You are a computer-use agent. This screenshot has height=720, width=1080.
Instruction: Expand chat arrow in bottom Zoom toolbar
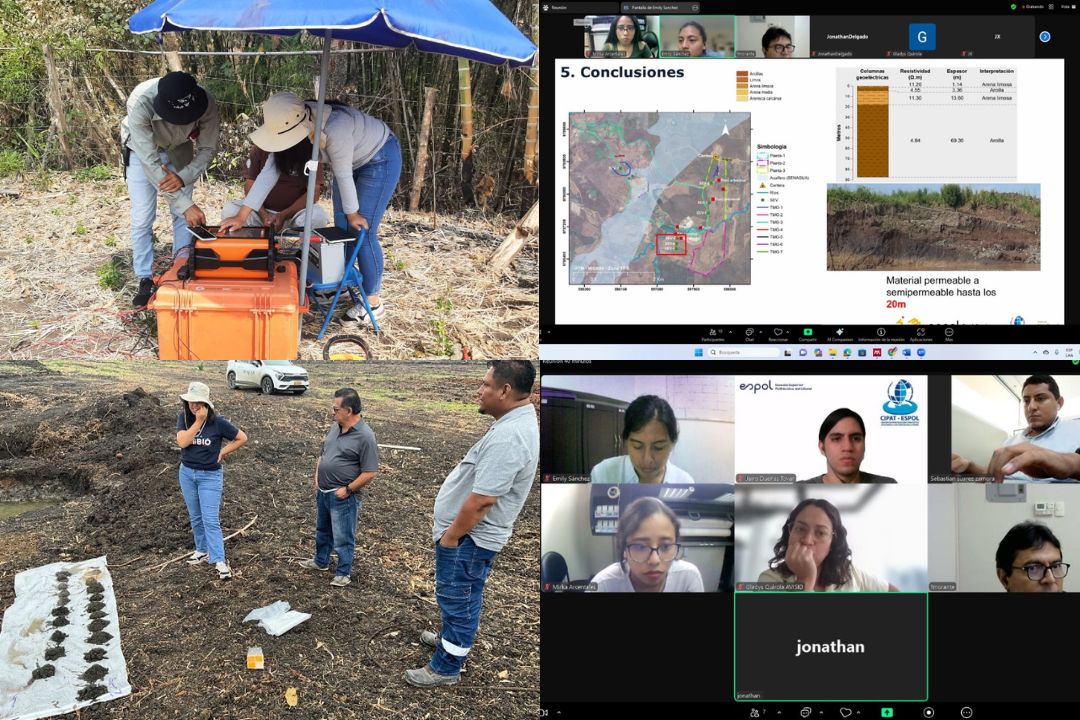tap(820, 712)
